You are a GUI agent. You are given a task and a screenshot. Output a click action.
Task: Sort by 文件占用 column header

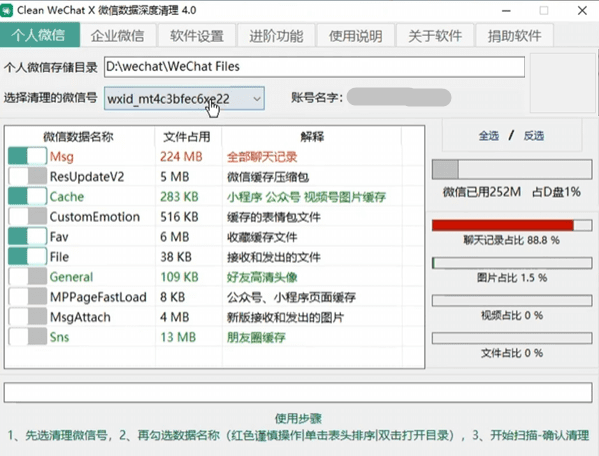pos(187,137)
